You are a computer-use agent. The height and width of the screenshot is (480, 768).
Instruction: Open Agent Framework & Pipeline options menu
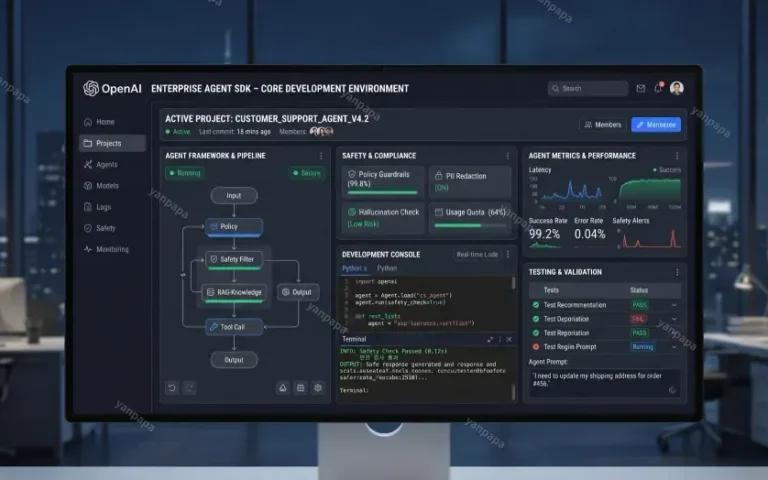coord(320,156)
